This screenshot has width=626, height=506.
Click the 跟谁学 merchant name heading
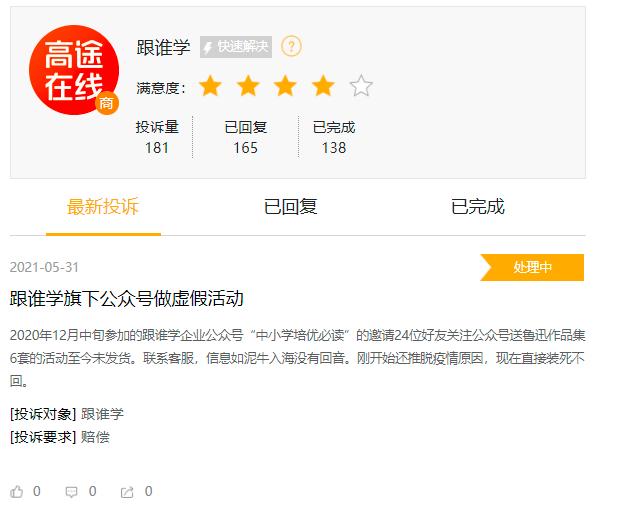click(x=163, y=47)
